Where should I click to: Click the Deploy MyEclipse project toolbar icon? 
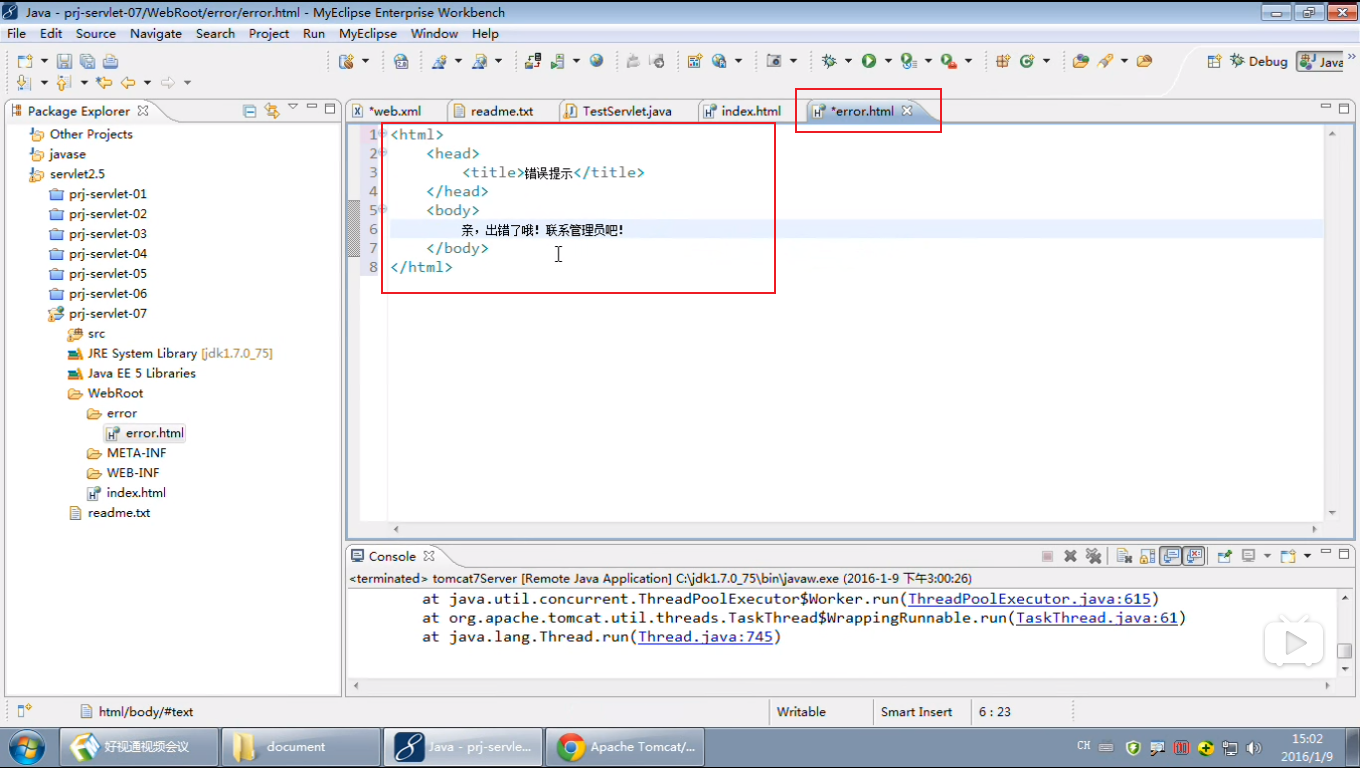point(535,61)
